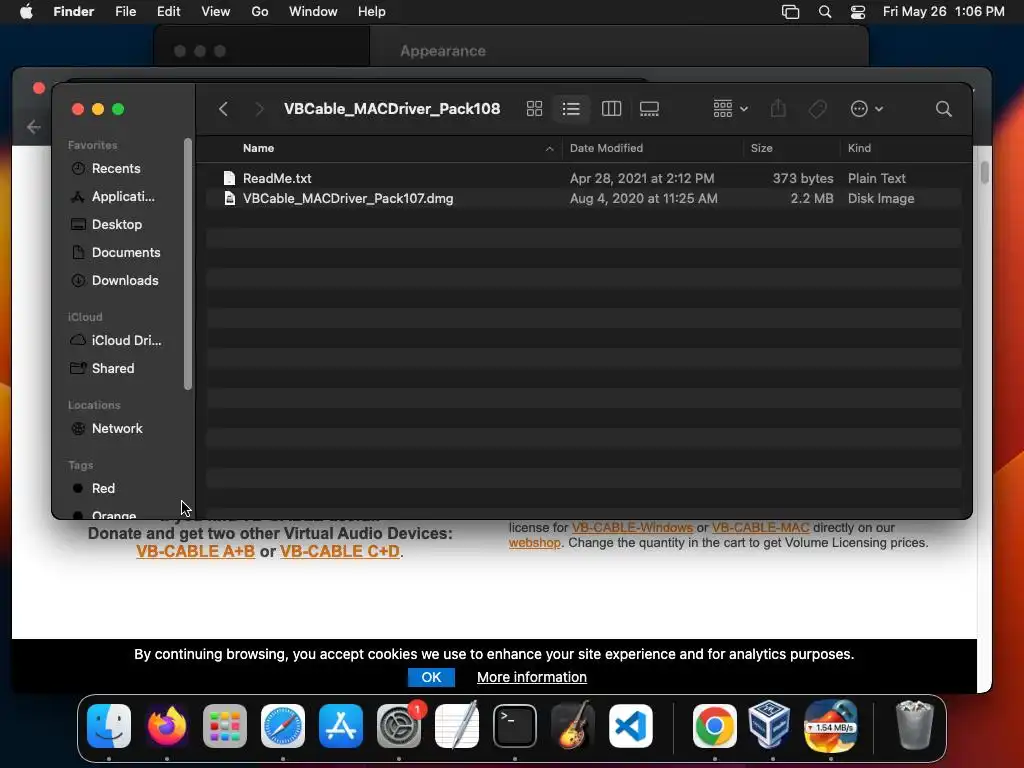Click the Finder search magnifier icon
The height and width of the screenshot is (768, 1024).
tap(943, 109)
